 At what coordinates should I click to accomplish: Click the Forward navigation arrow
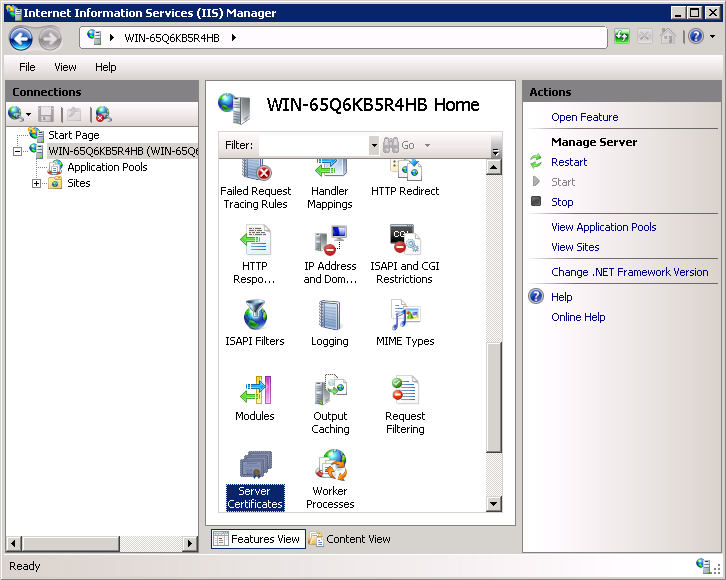tap(50, 38)
